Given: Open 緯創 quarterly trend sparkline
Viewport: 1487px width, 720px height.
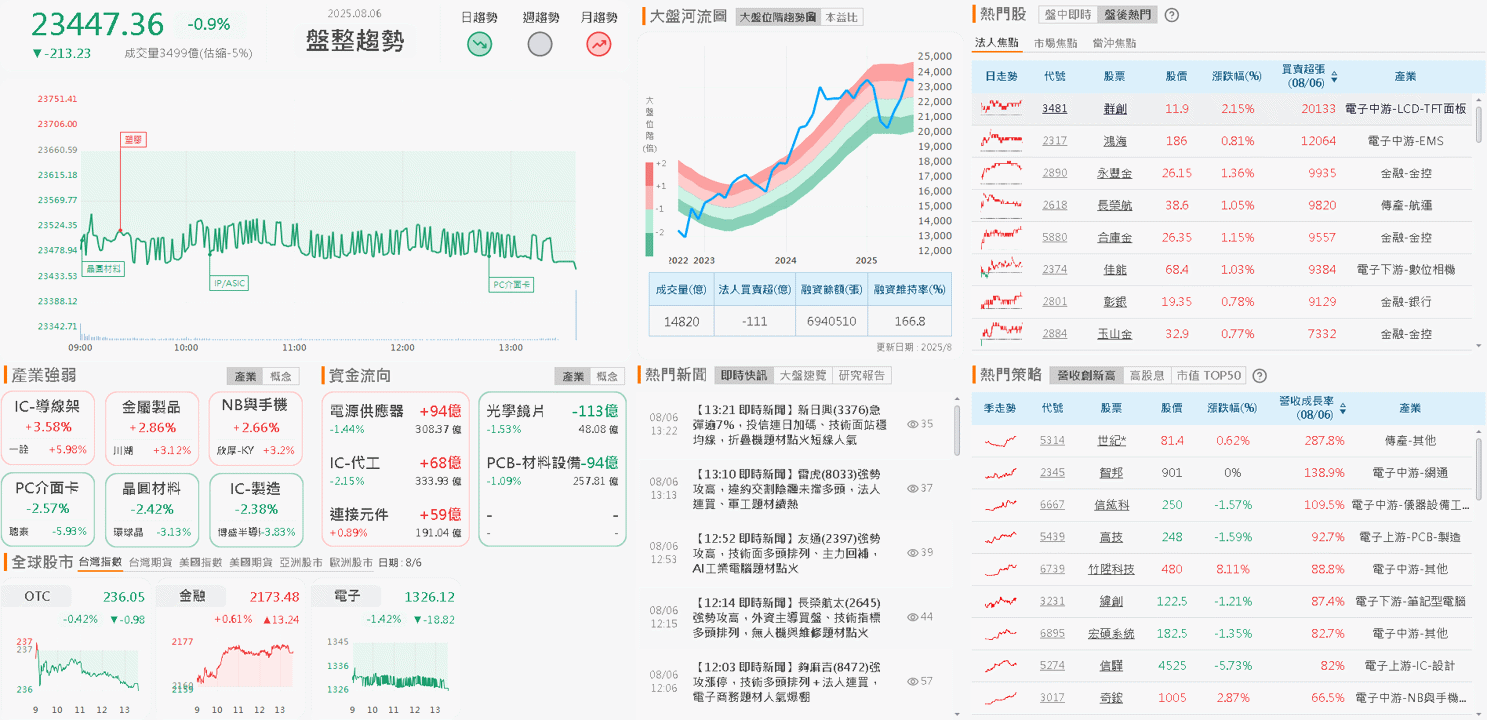Looking at the screenshot, I should tap(1000, 601).
